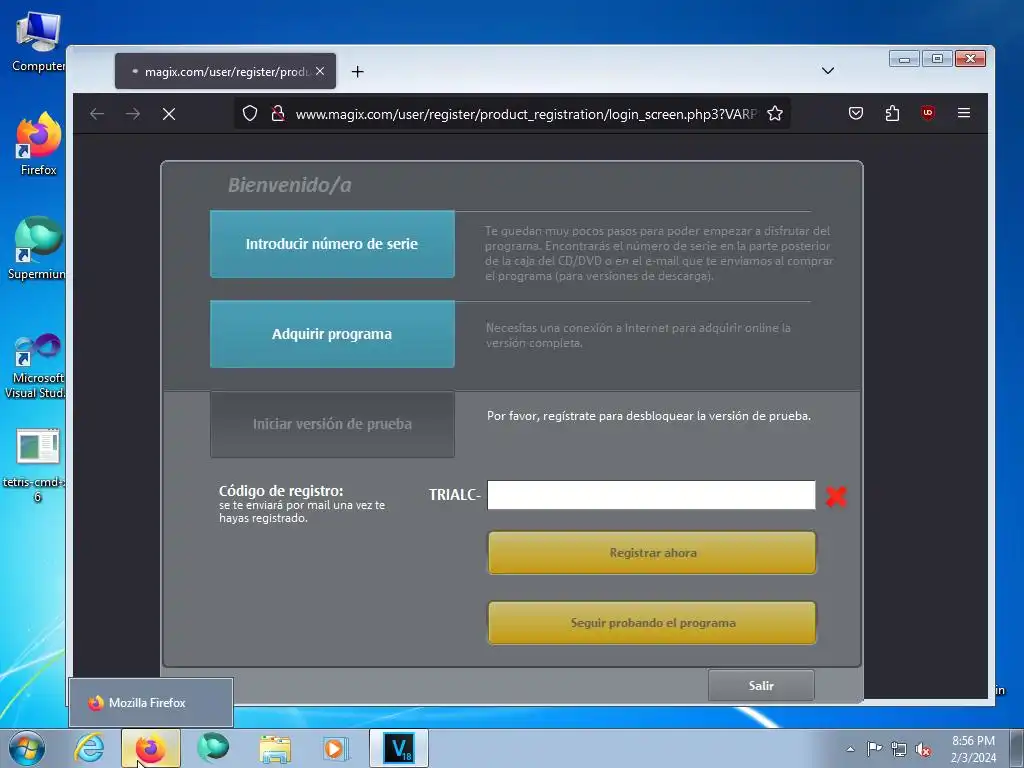Open the Firefox extensions puzzle icon
1024x768 pixels.
pos(892,114)
